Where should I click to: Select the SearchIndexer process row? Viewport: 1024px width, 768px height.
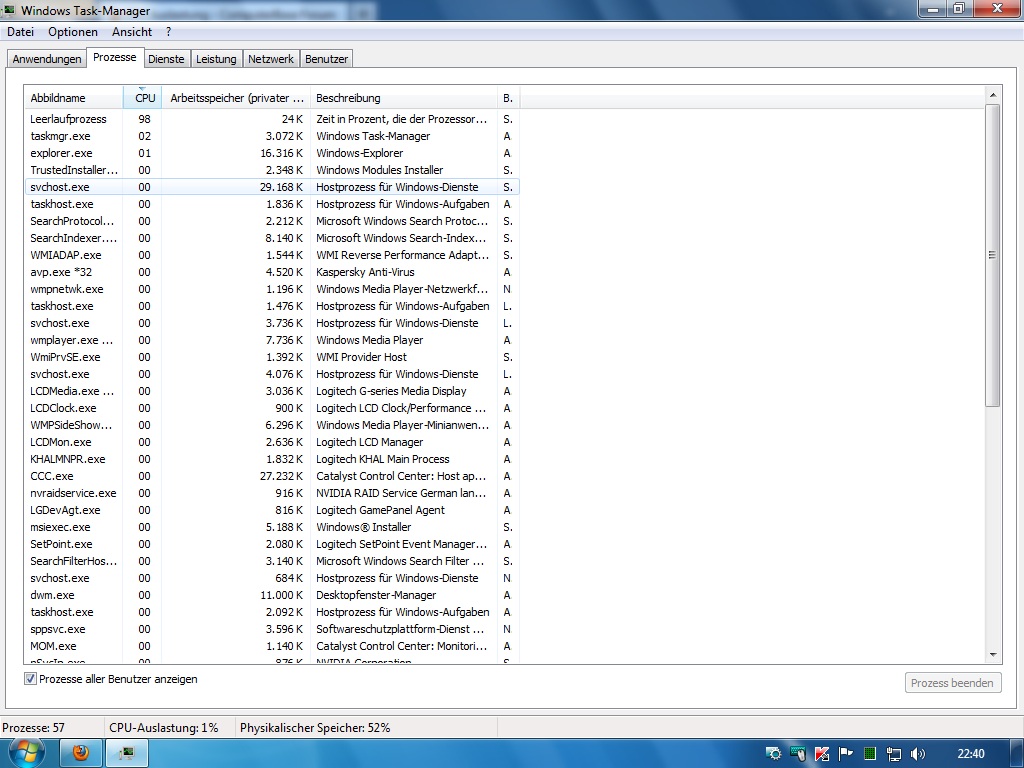tap(272, 238)
